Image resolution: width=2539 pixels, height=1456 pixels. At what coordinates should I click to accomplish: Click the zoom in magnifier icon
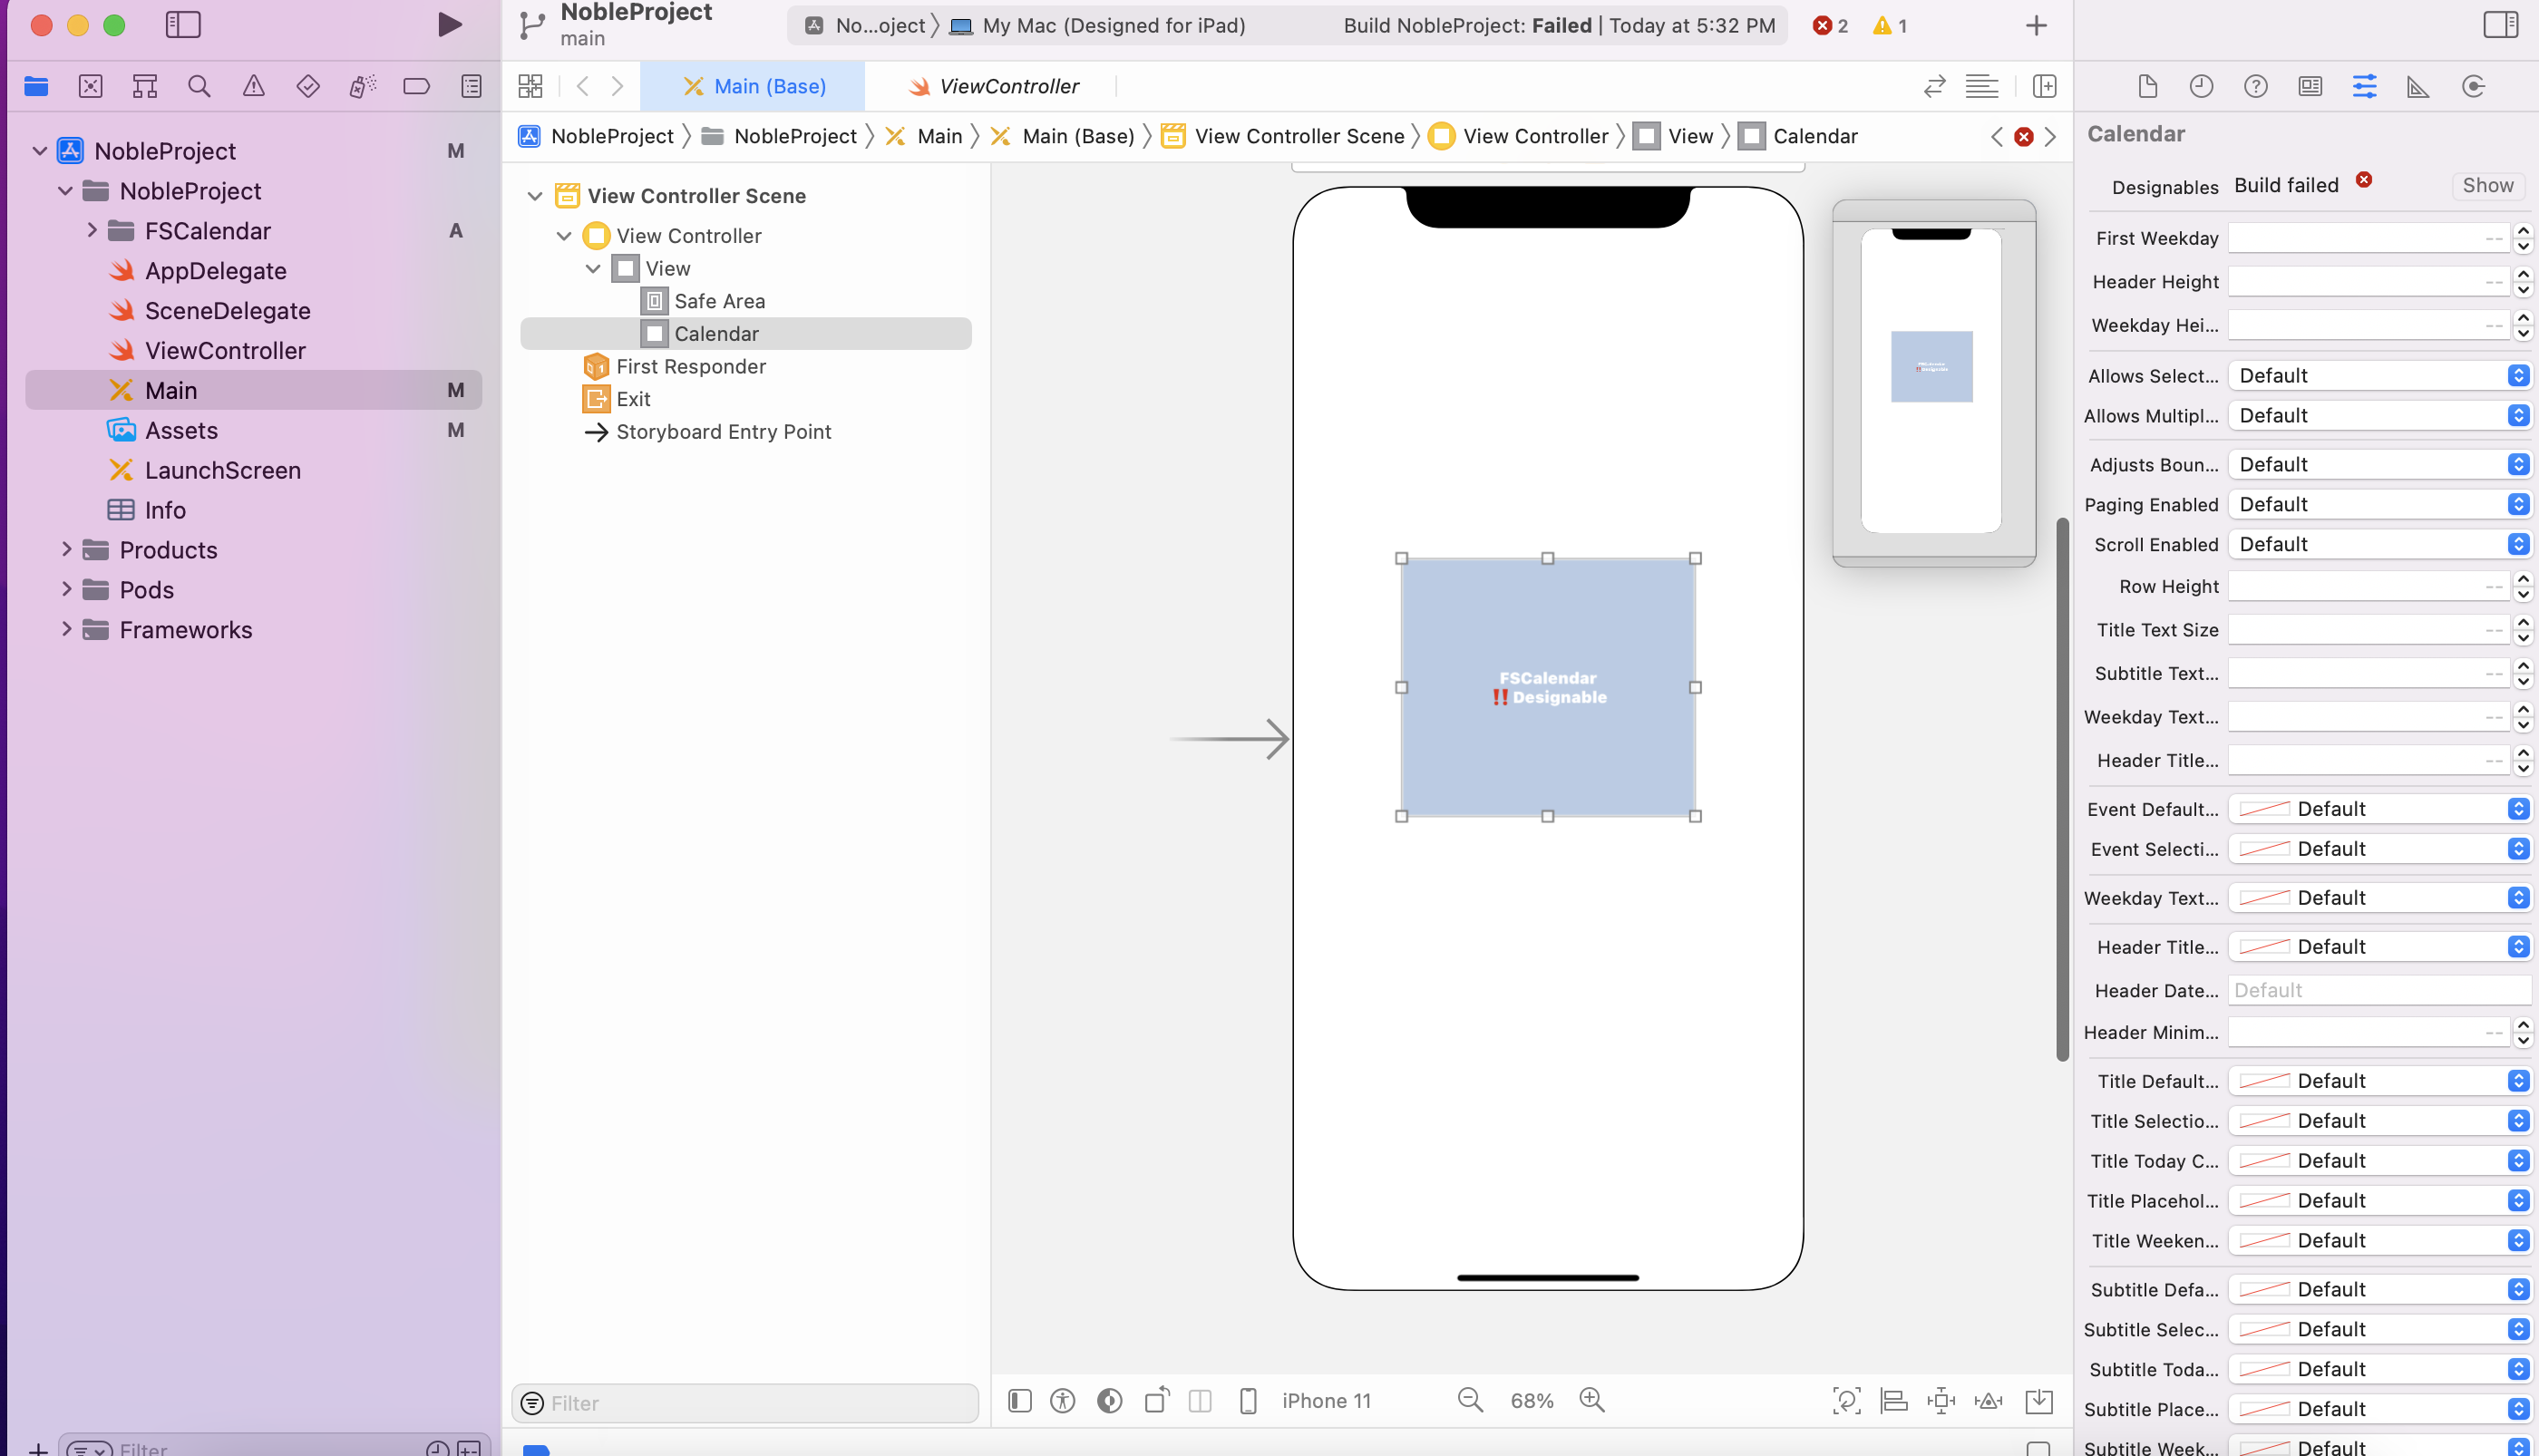[x=1592, y=1400]
